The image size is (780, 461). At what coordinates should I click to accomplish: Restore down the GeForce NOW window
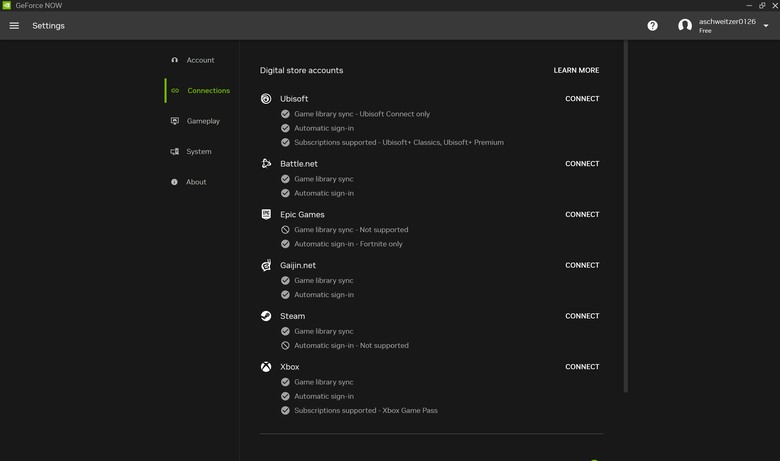point(762,5)
